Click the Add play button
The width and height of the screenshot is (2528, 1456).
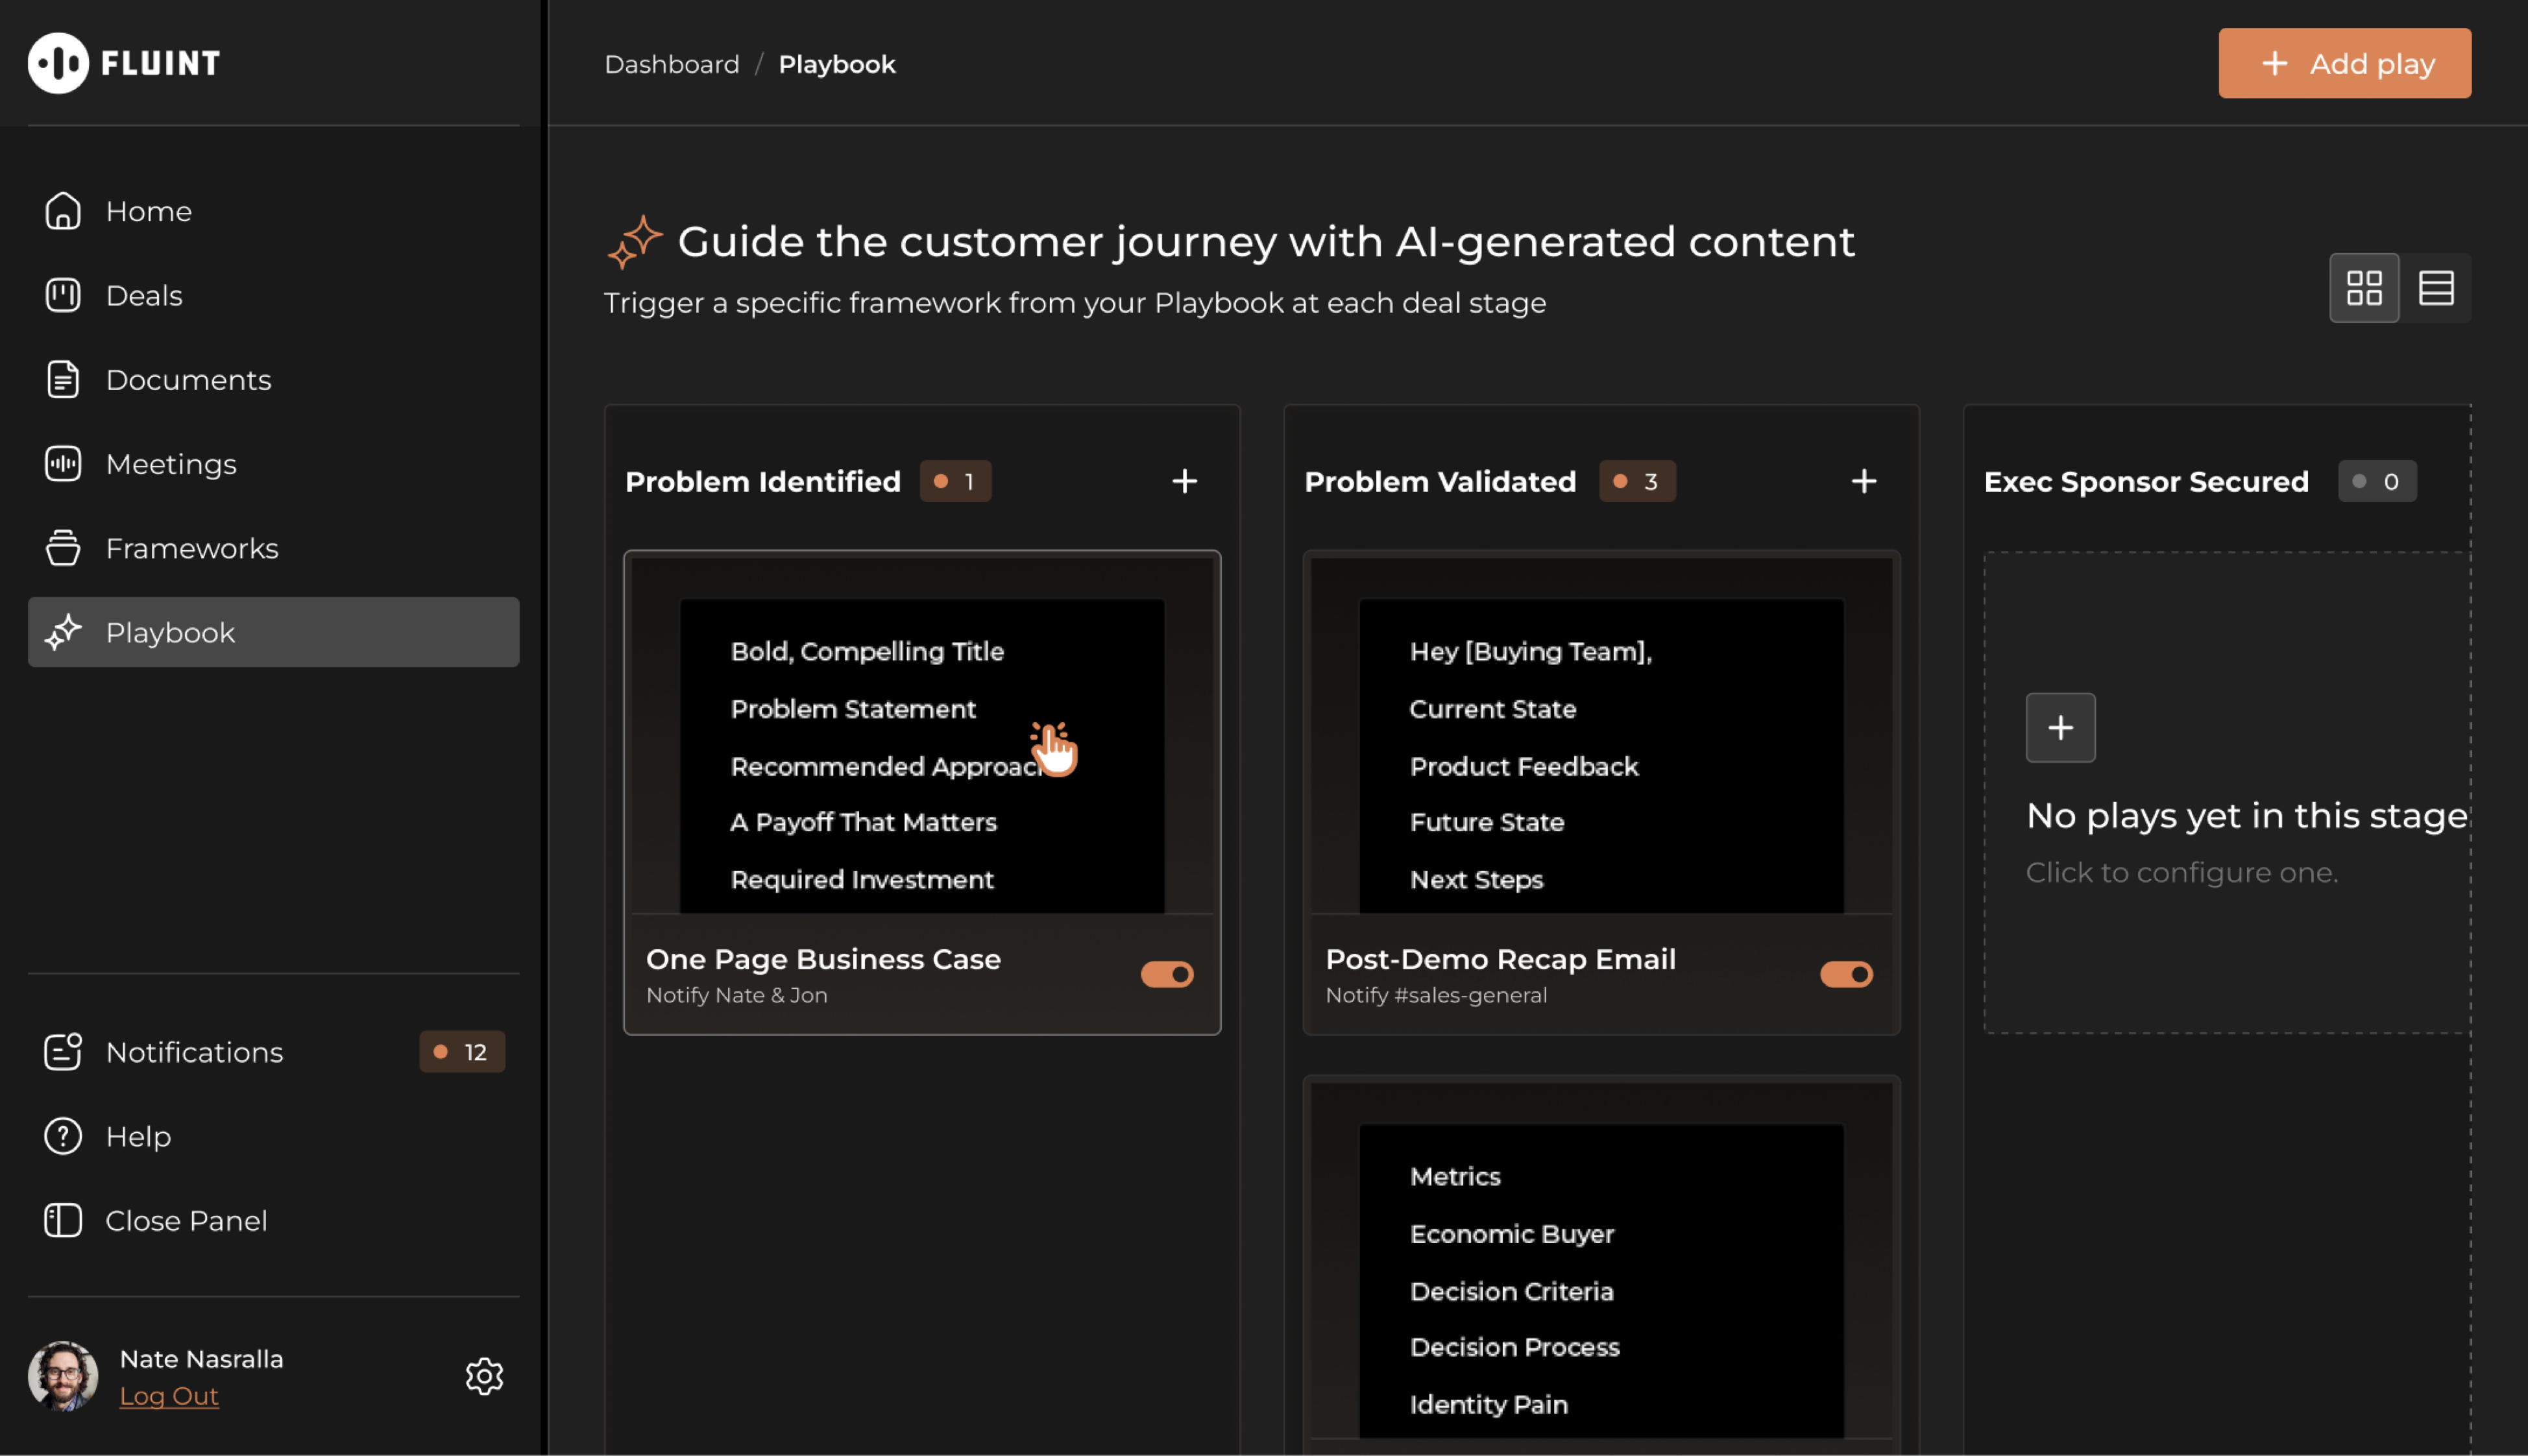2344,63
